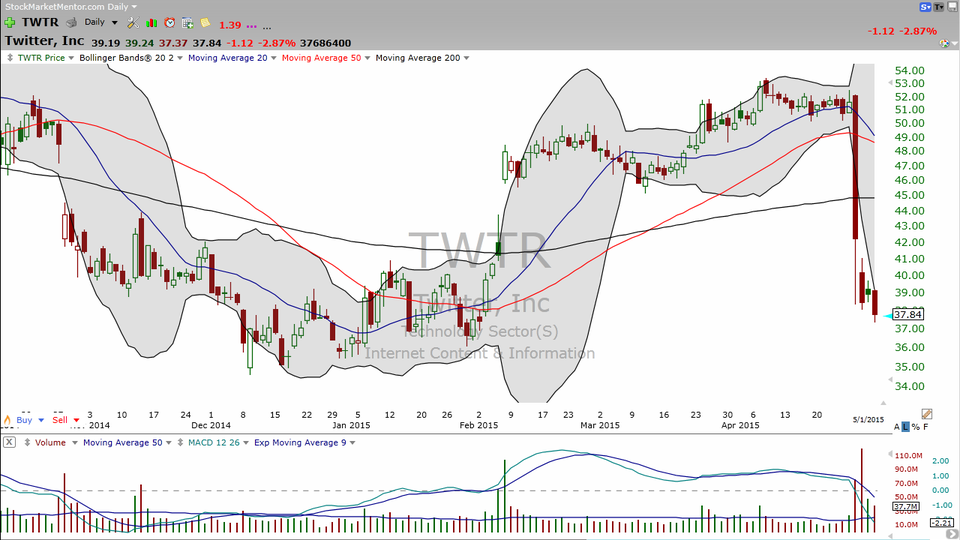The width and height of the screenshot is (960, 540).
Task: Expand Moving Average 200 dropdown
Action: (466, 58)
